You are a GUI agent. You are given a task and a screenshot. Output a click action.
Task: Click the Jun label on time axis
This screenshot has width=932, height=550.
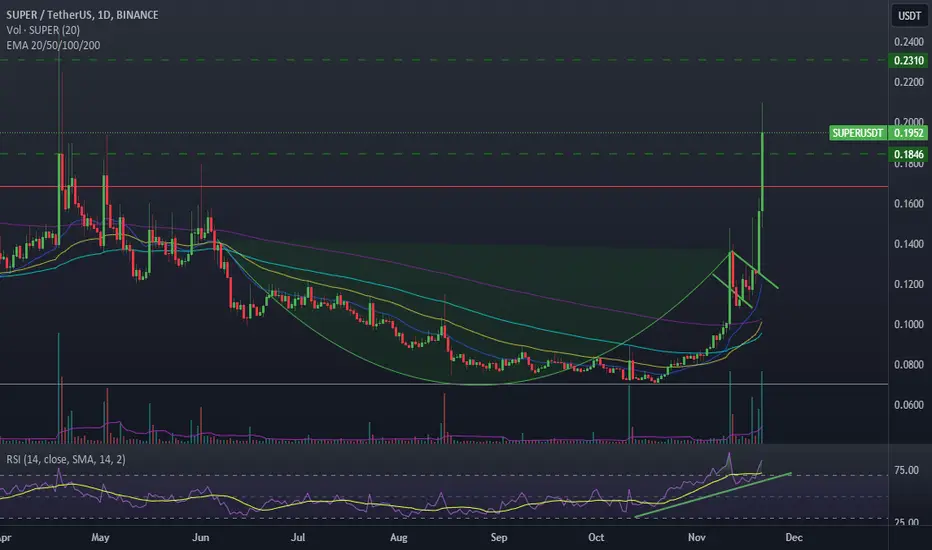[200, 538]
